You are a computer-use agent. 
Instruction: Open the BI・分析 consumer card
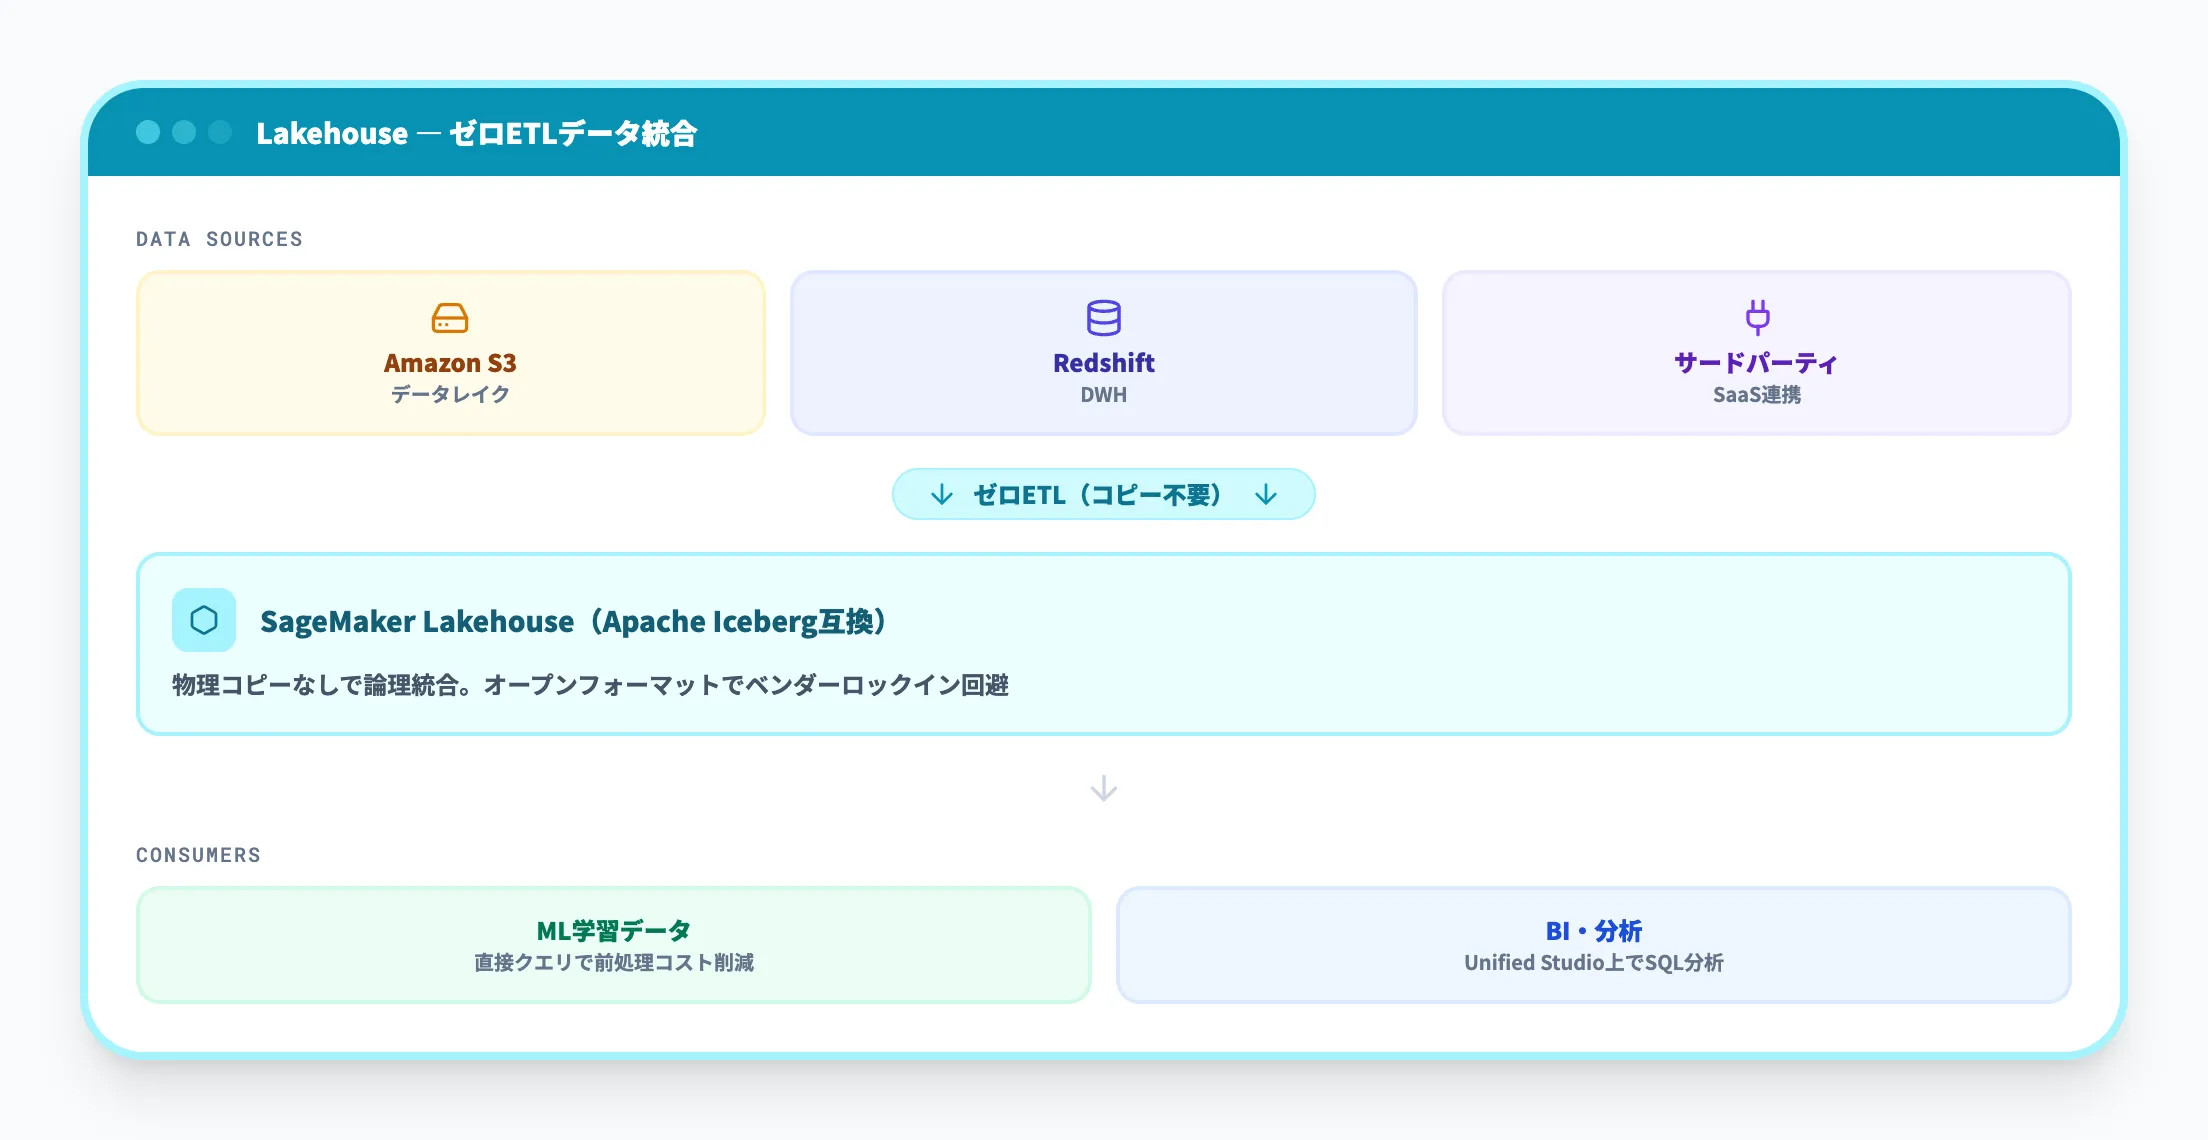1593,945
